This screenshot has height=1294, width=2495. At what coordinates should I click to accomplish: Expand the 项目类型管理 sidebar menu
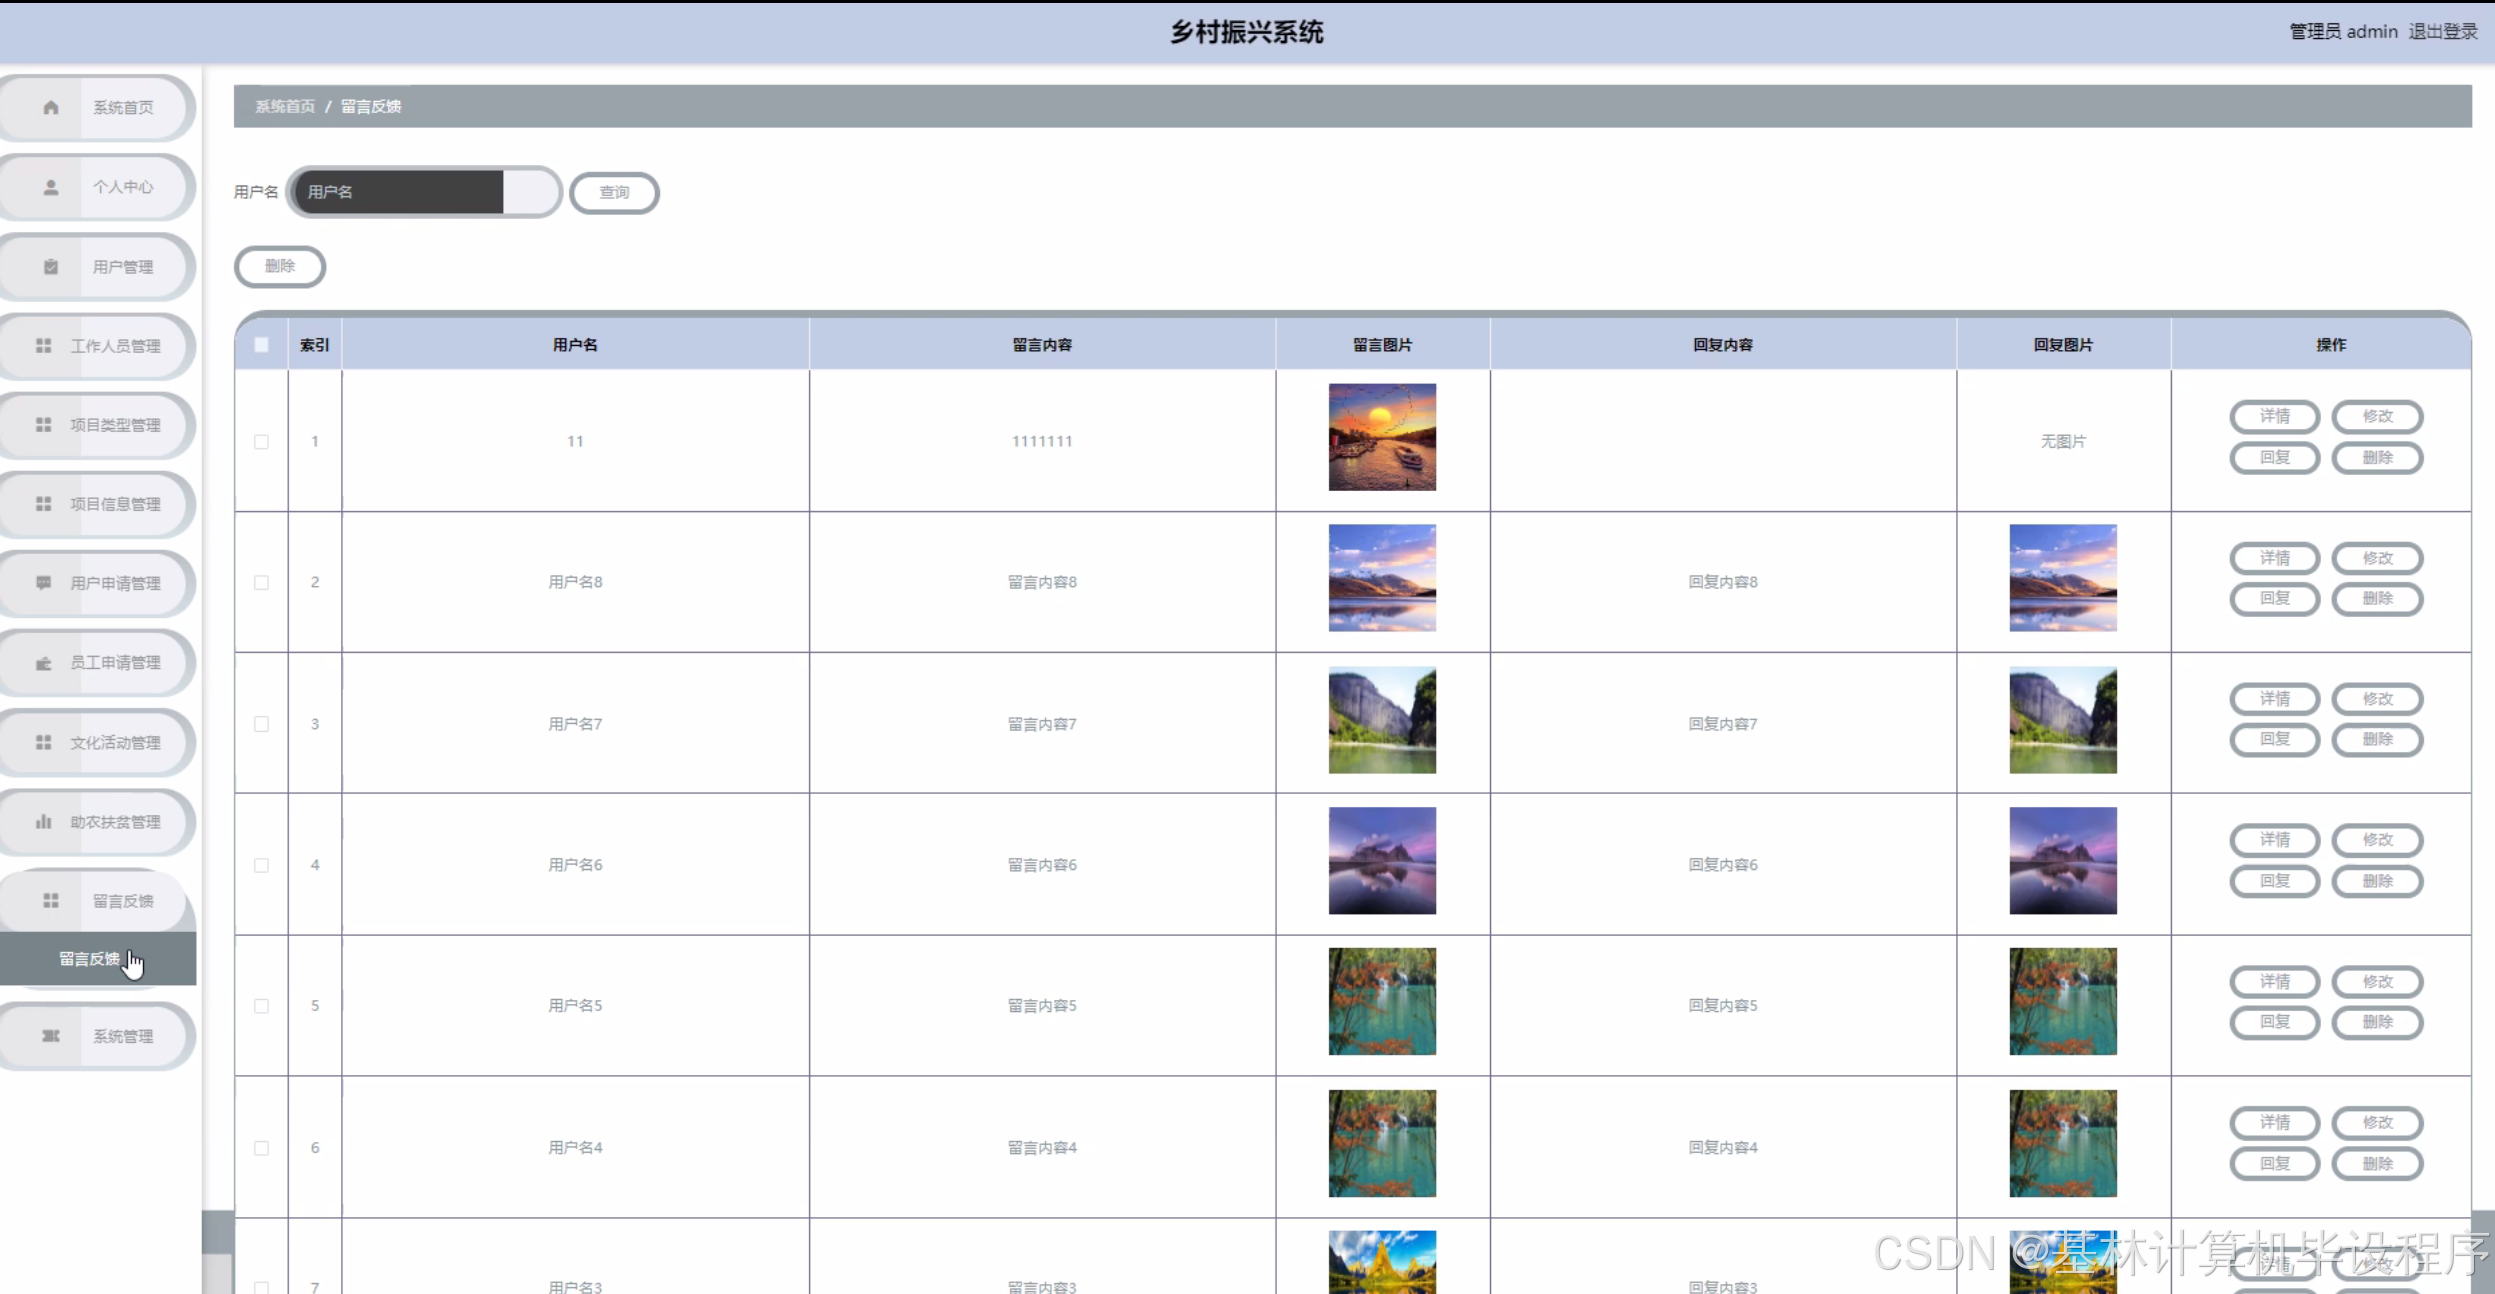point(115,425)
